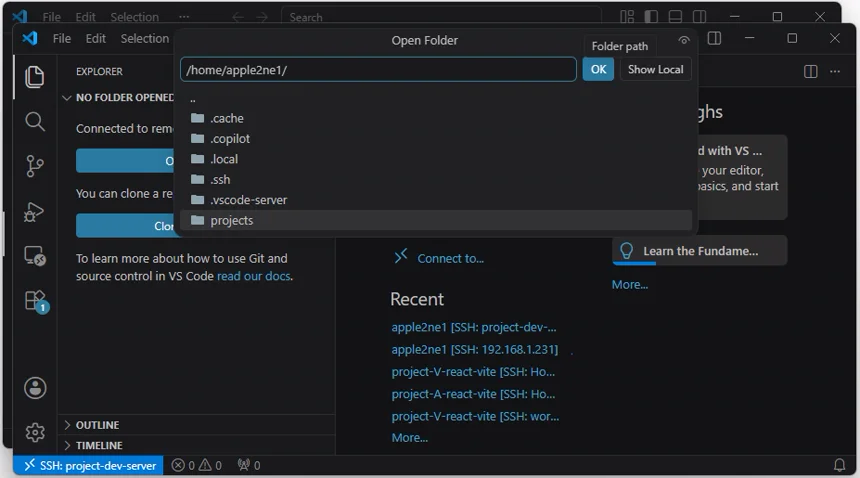Open notifications bell in status bar
The width and height of the screenshot is (860, 478).
click(839, 465)
